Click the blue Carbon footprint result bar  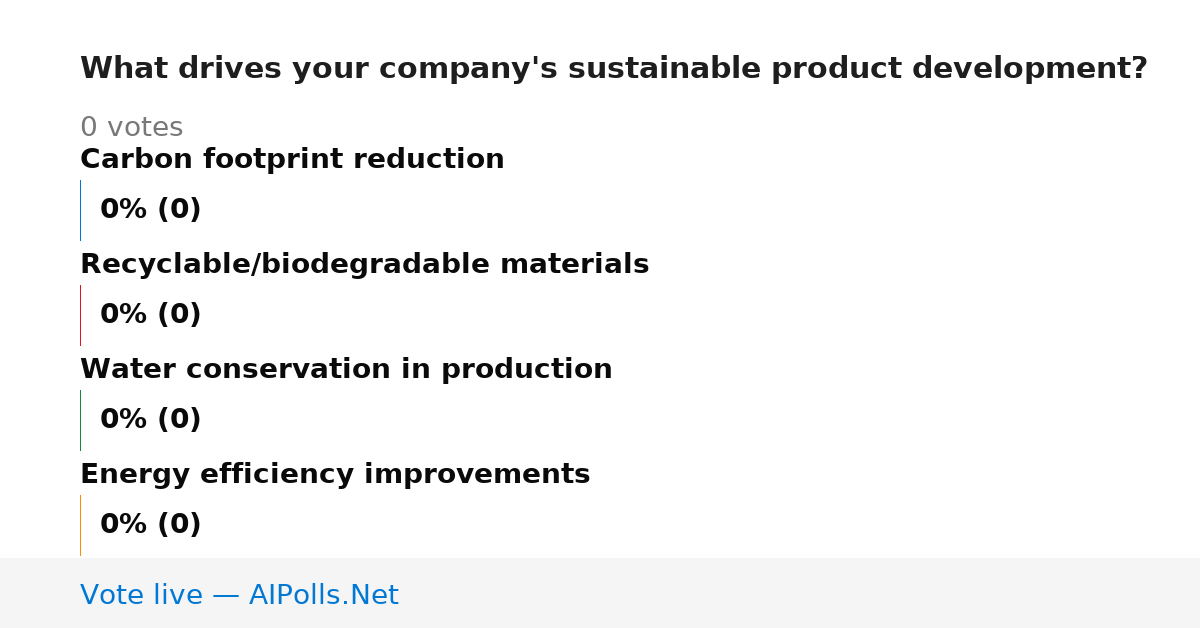pyautogui.click(x=80, y=210)
